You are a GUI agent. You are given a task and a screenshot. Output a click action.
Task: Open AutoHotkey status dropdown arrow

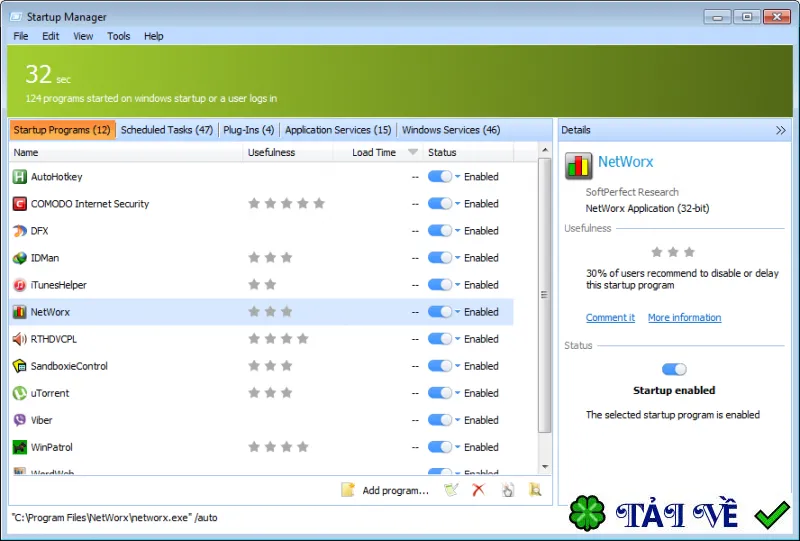tap(458, 177)
